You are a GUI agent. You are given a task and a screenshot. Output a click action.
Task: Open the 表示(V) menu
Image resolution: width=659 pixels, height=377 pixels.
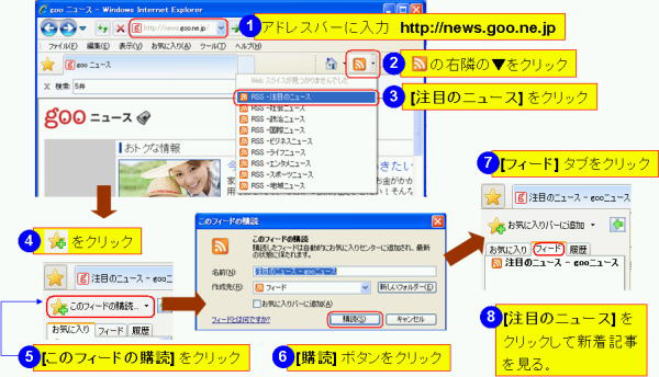click(x=130, y=46)
